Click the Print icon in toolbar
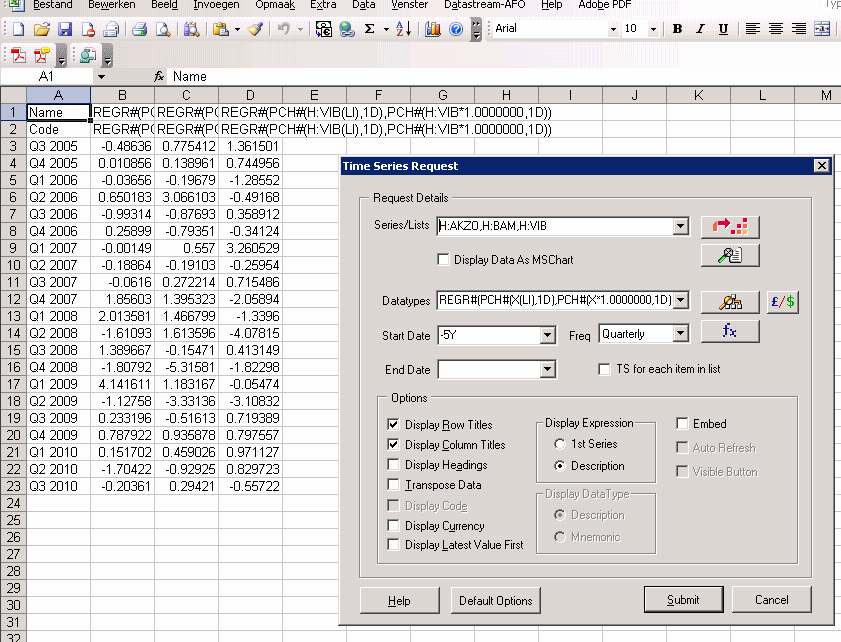Screen dimensions: 841x642 [x=139, y=29]
